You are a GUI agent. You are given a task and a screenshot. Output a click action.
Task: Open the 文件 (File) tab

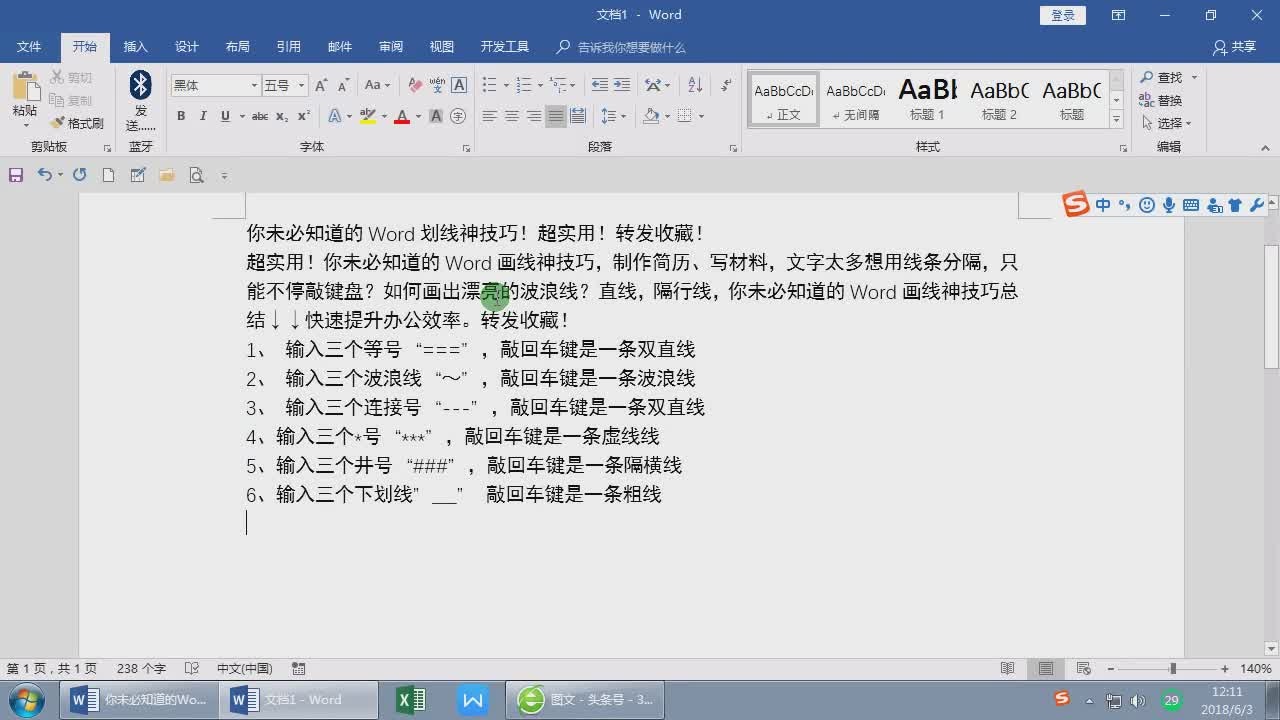click(x=29, y=47)
